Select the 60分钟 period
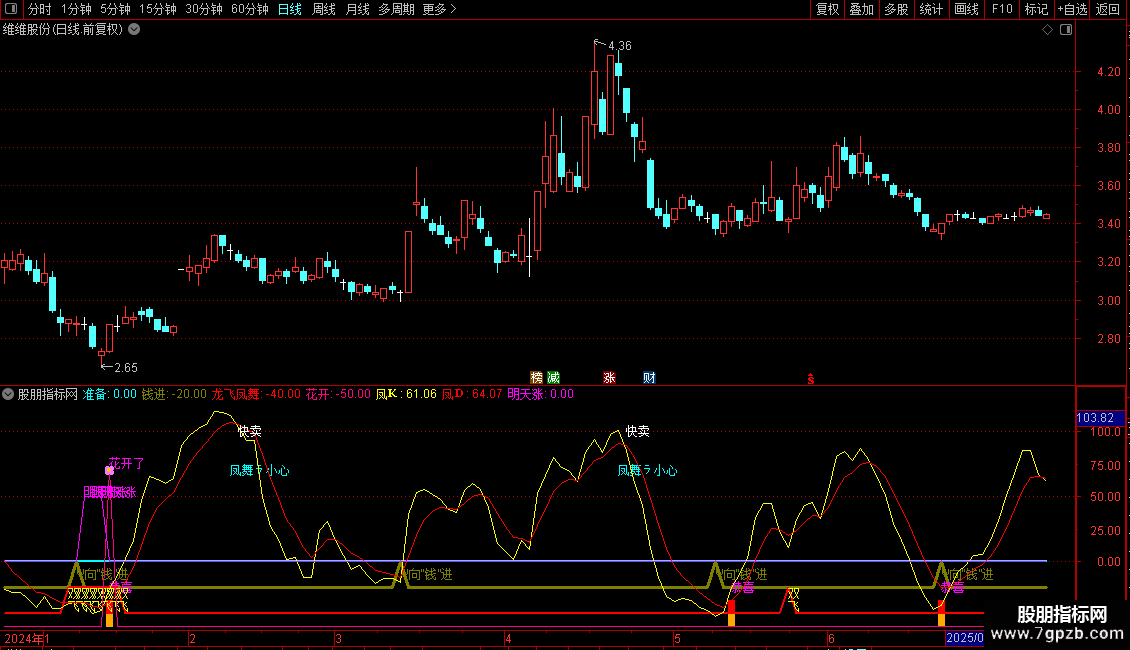This screenshot has width=1130, height=650. (x=249, y=9)
